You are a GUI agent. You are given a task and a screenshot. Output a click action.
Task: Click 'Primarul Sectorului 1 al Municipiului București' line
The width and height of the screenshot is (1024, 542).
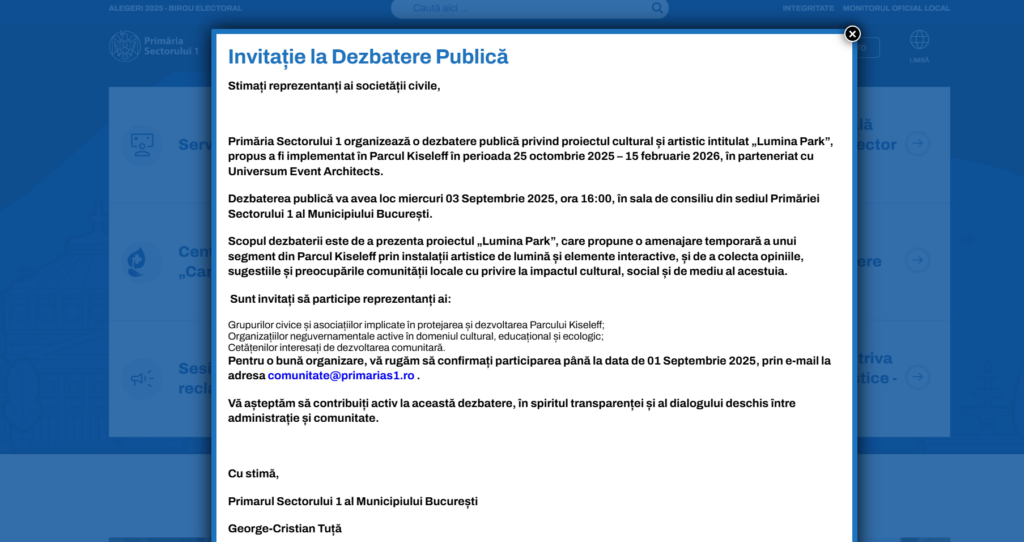[x=353, y=502]
